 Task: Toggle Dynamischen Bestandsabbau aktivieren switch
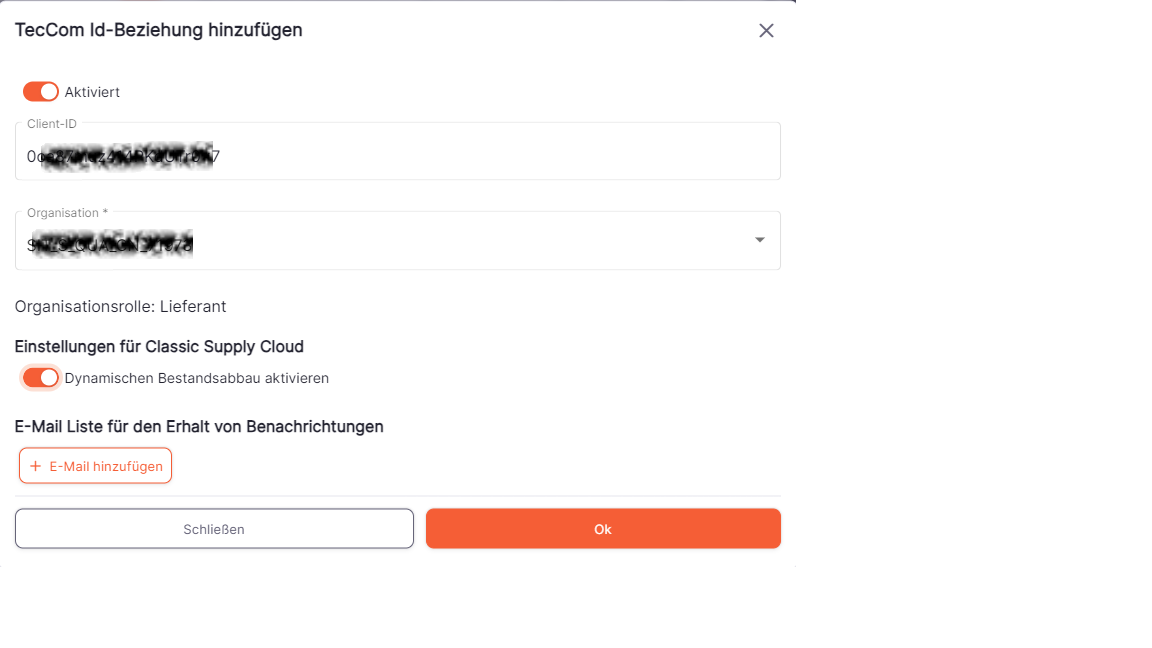[40, 378]
